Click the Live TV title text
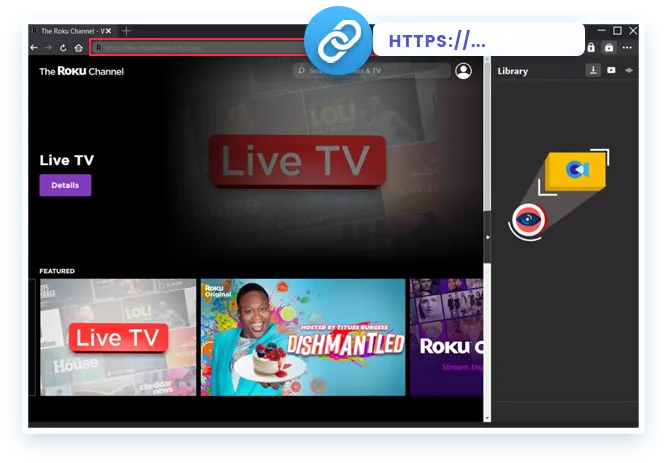Screen dimensions: 664x463 click(67, 160)
